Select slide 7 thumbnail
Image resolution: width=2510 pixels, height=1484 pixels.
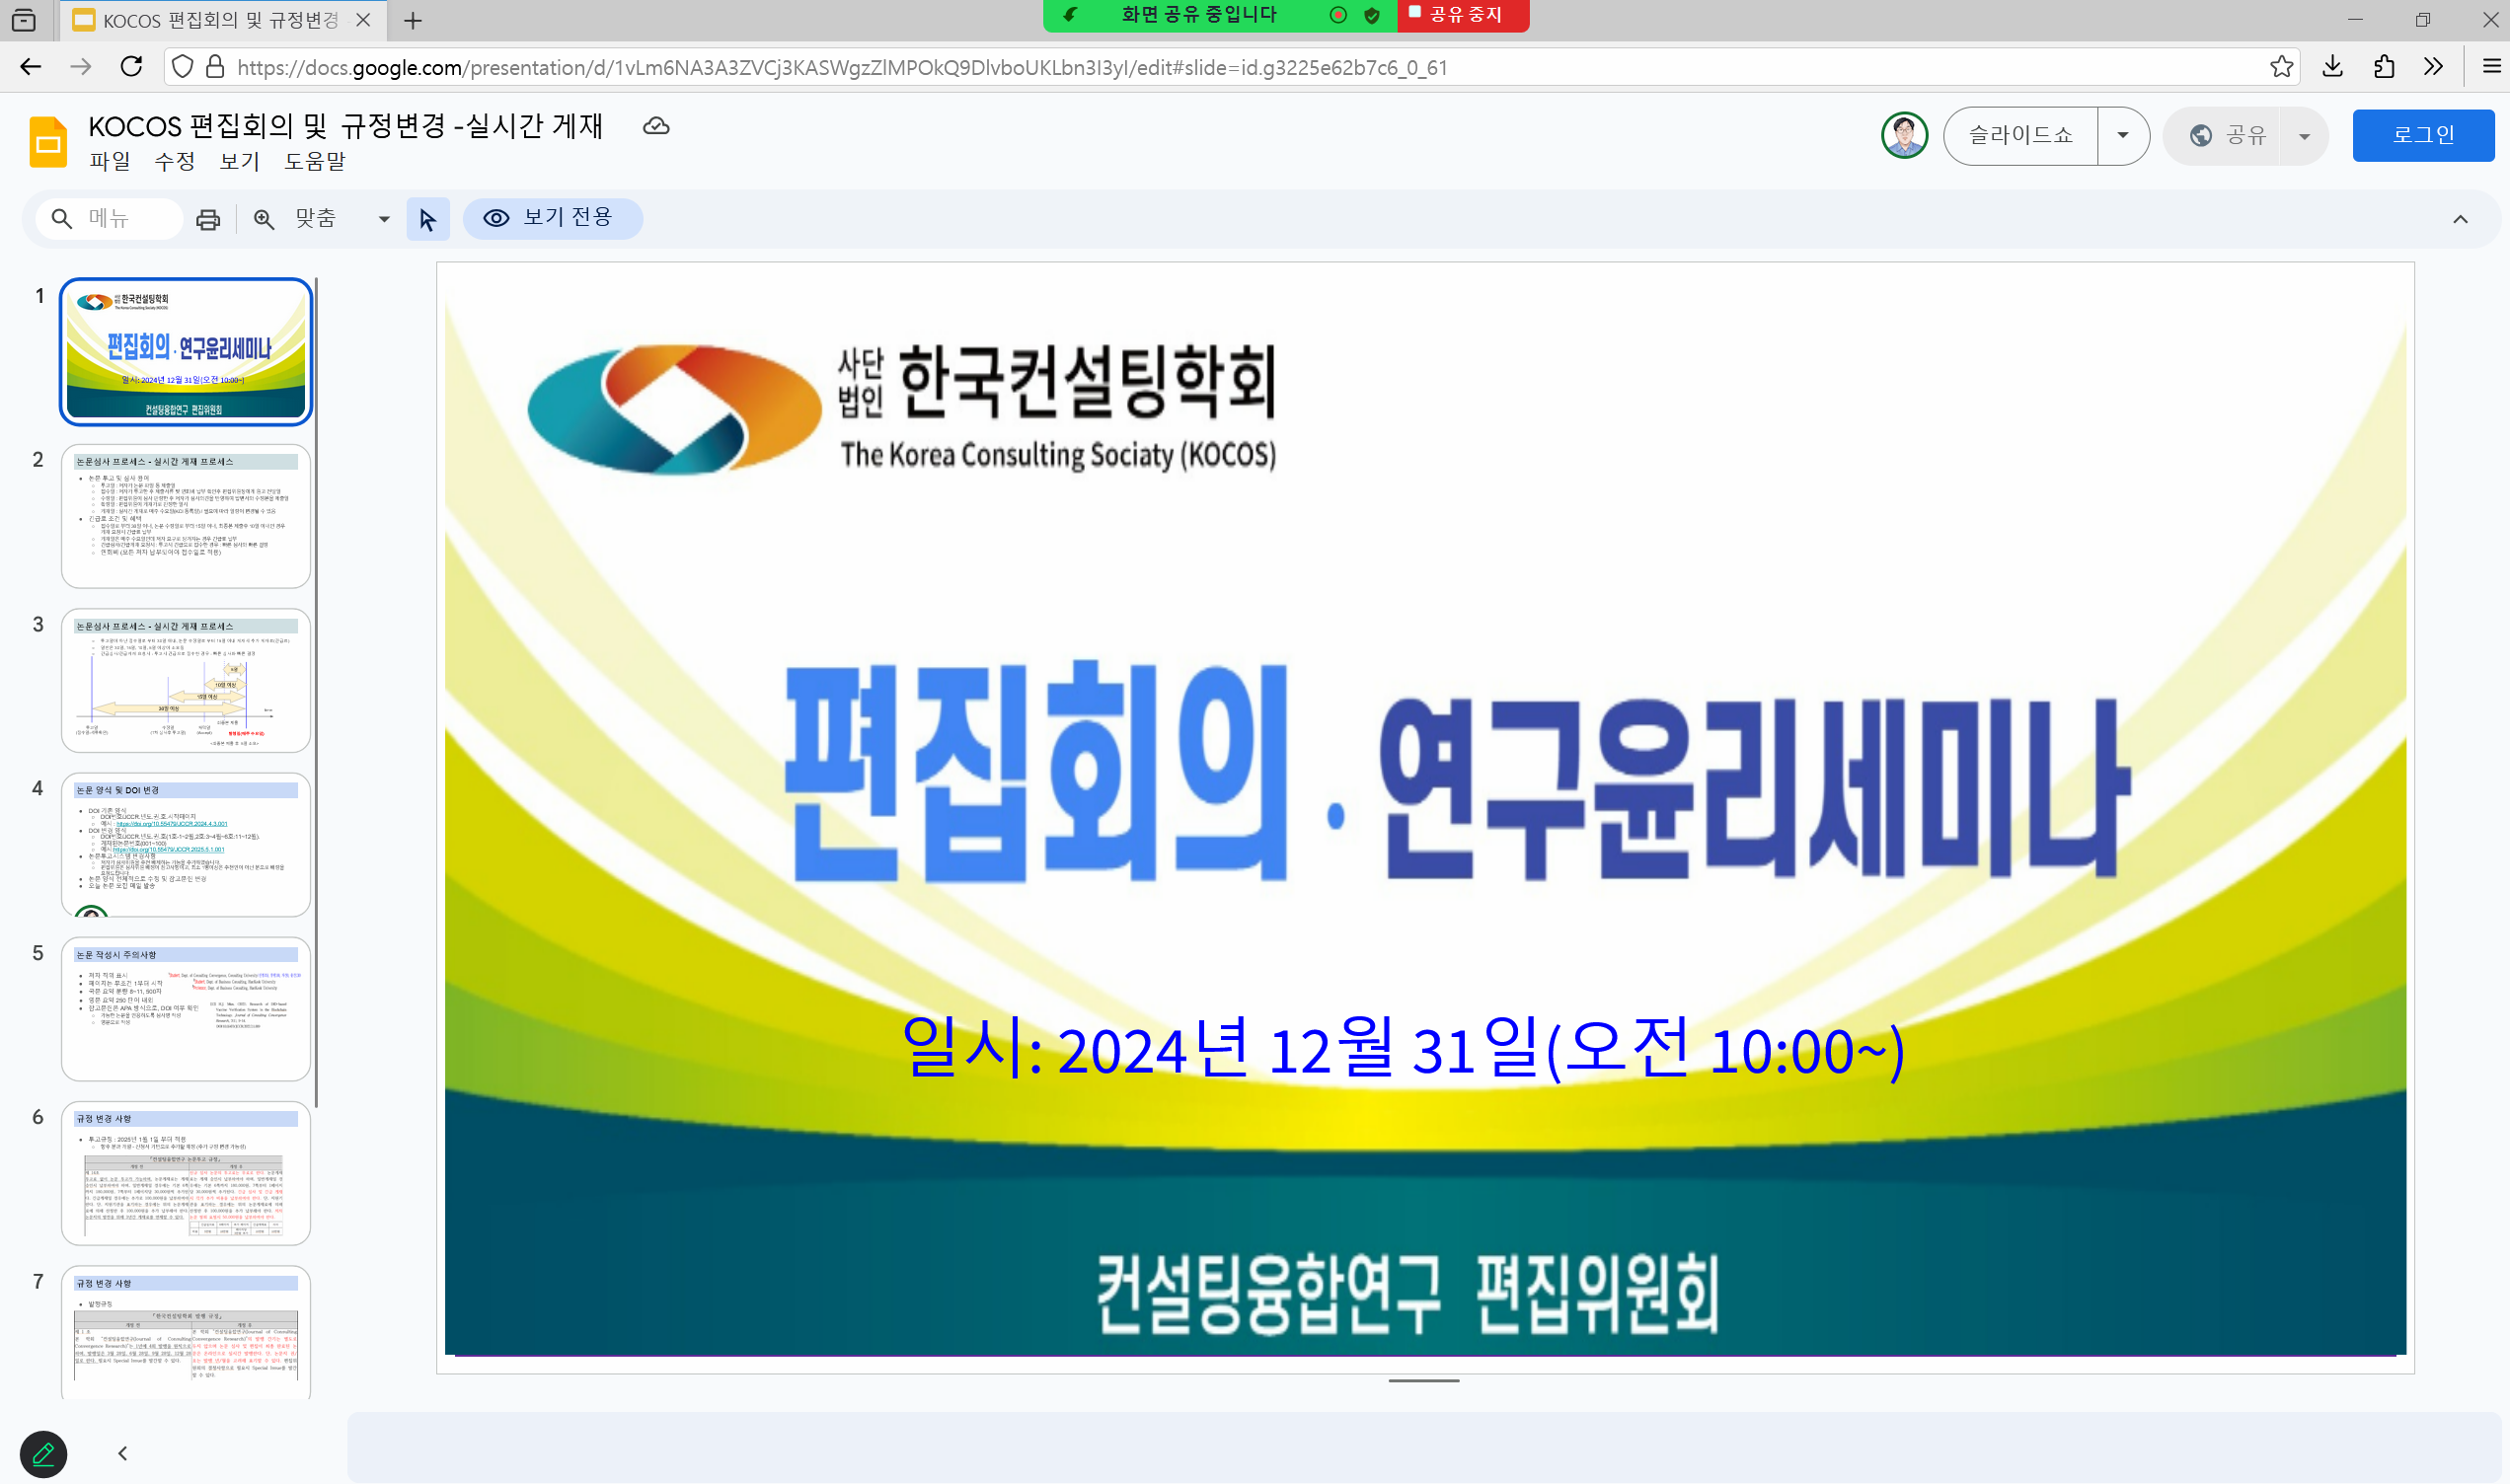[x=186, y=1332]
